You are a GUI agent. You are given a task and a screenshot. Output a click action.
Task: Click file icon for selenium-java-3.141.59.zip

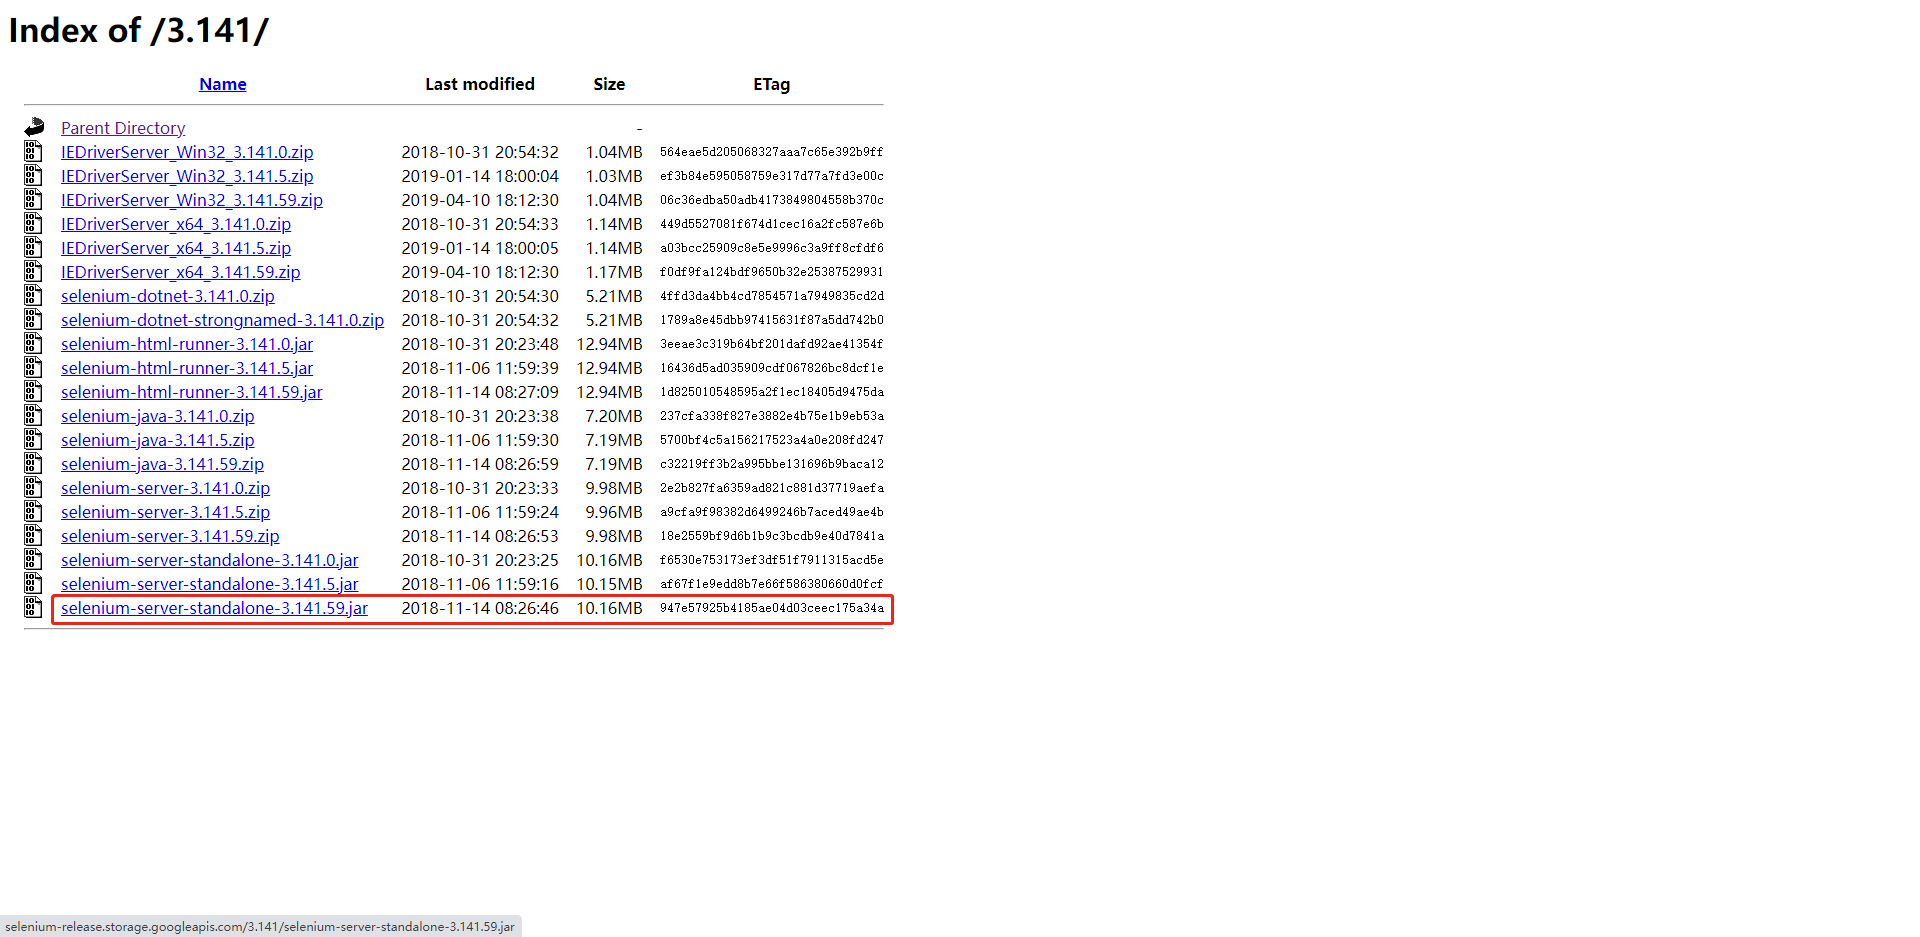(33, 463)
